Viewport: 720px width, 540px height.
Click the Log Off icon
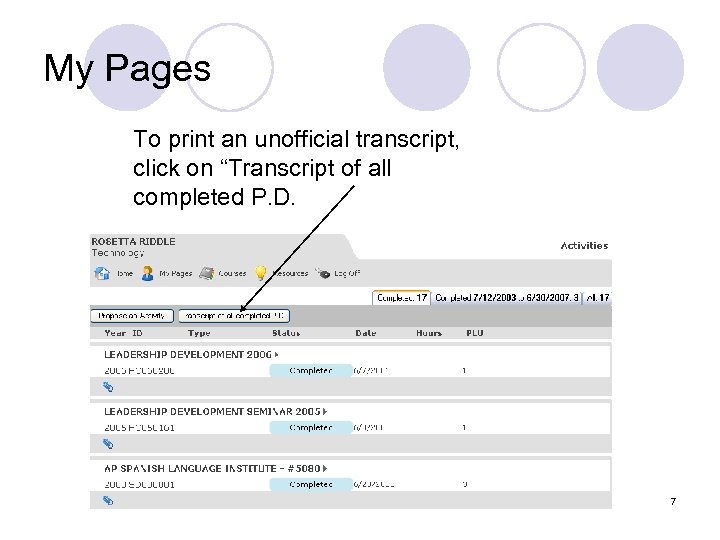point(323,273)
